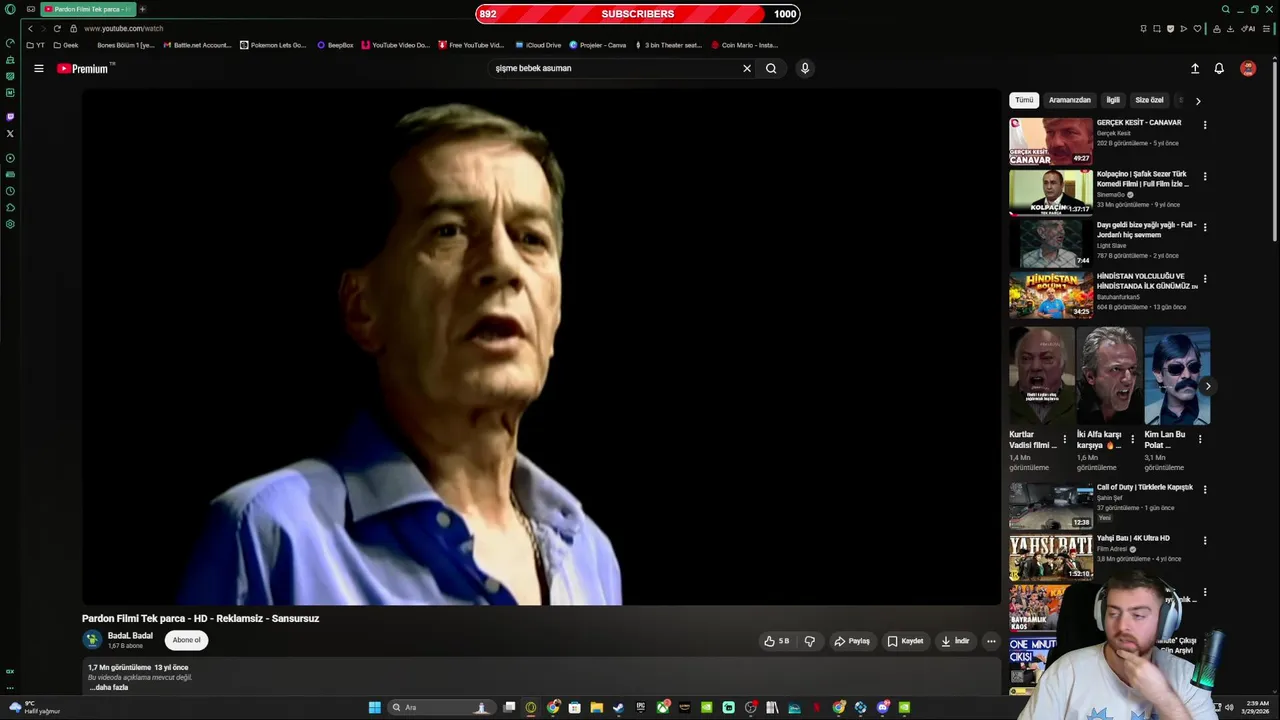Open browser heart bookmarks icon

click(x=1197, y=28)
